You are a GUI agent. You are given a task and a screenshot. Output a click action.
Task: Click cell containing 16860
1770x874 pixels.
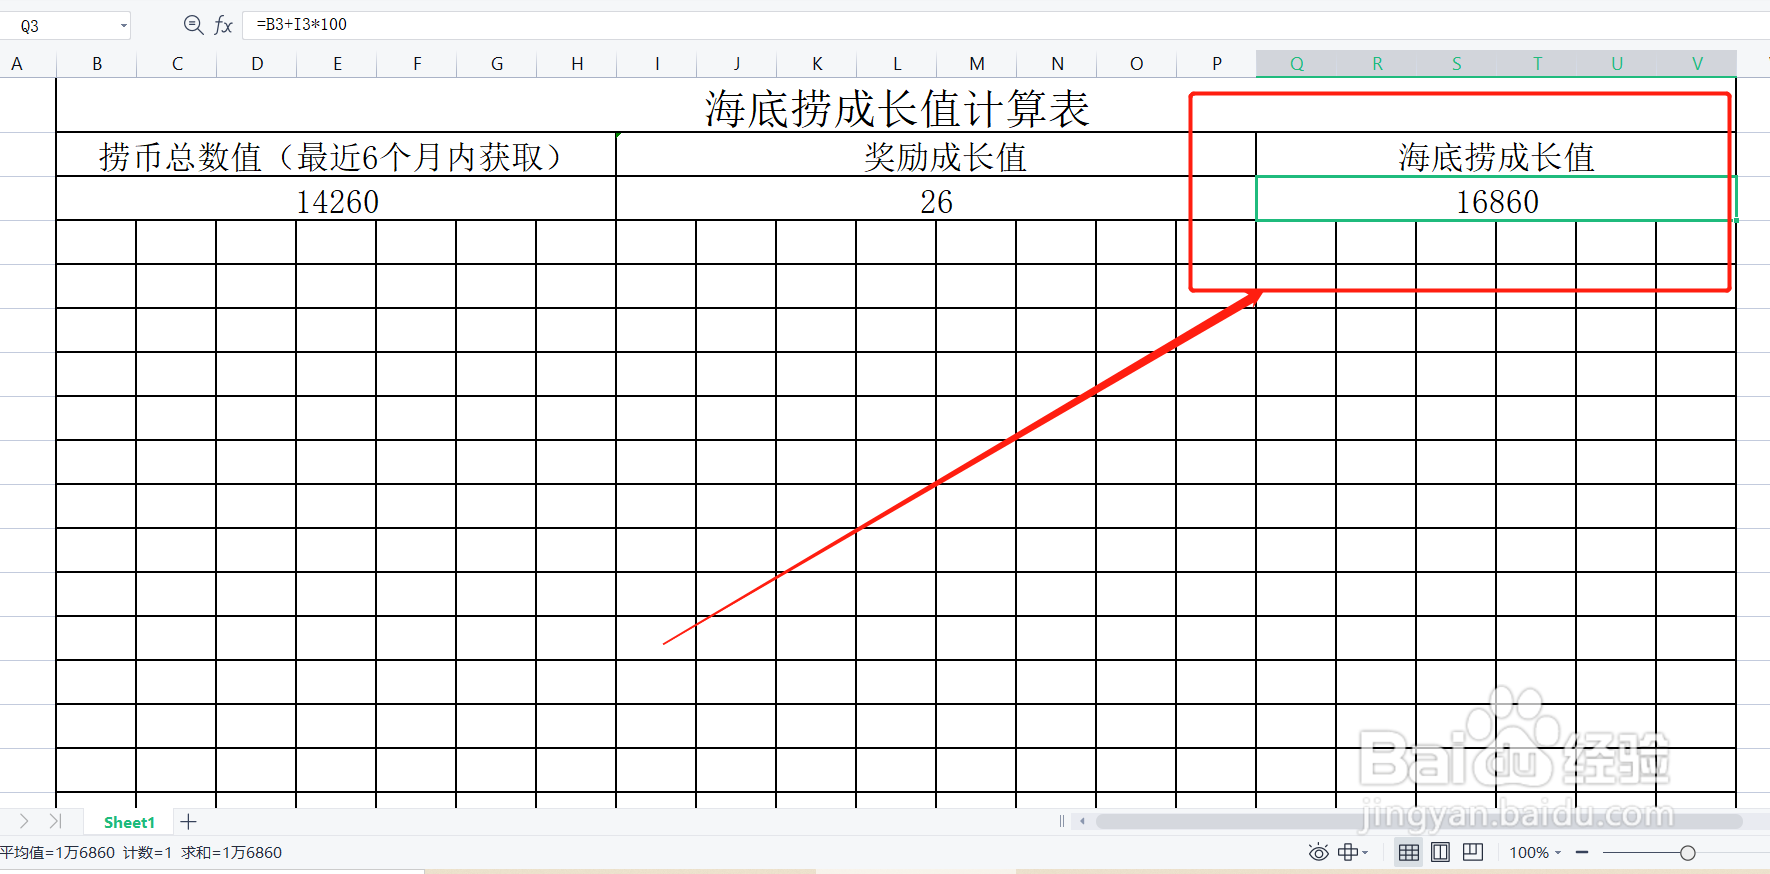pyautogui.click(x=1496, y=199)
